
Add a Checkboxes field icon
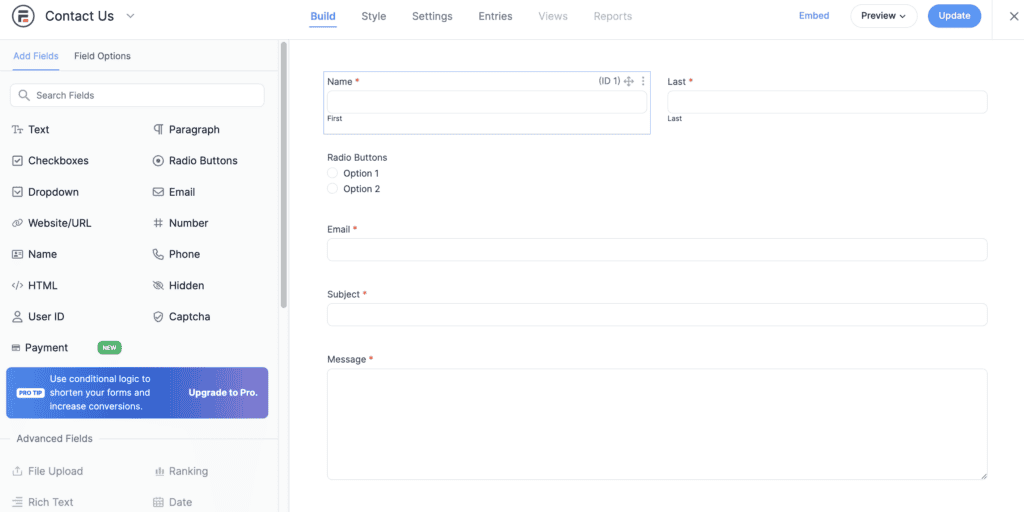[x=18, y=161]
